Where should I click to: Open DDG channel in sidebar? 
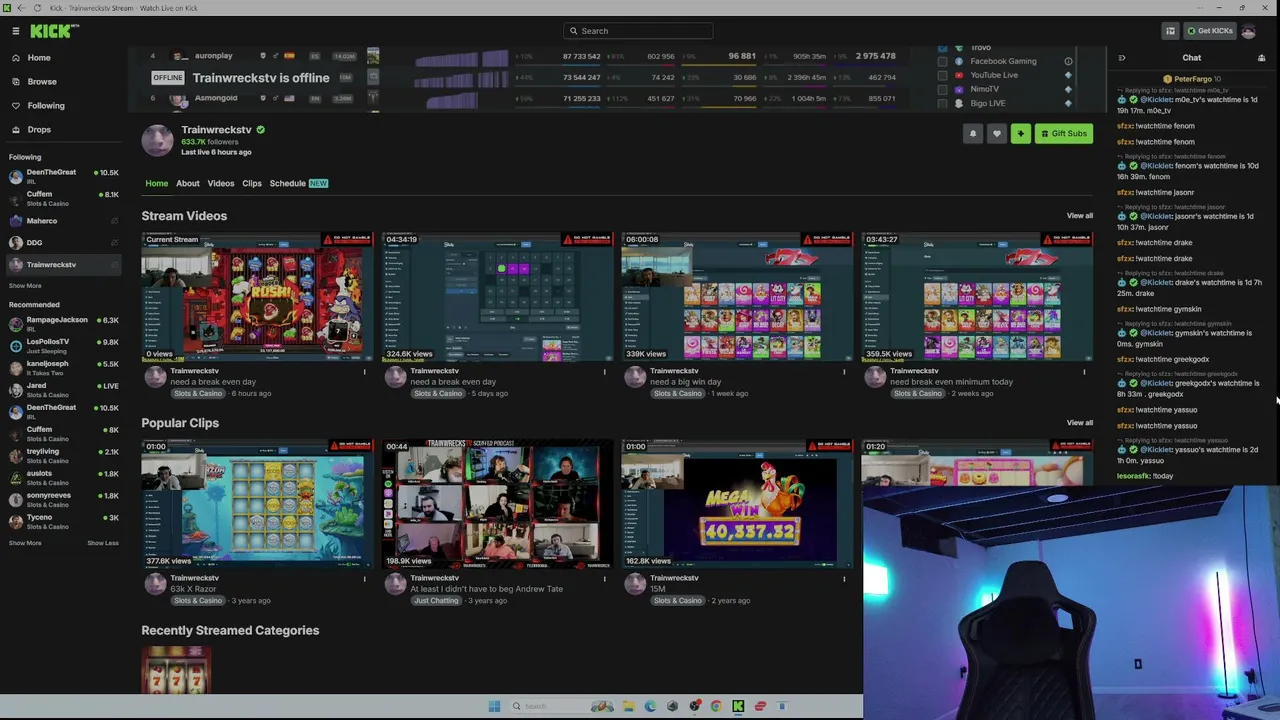63,243
